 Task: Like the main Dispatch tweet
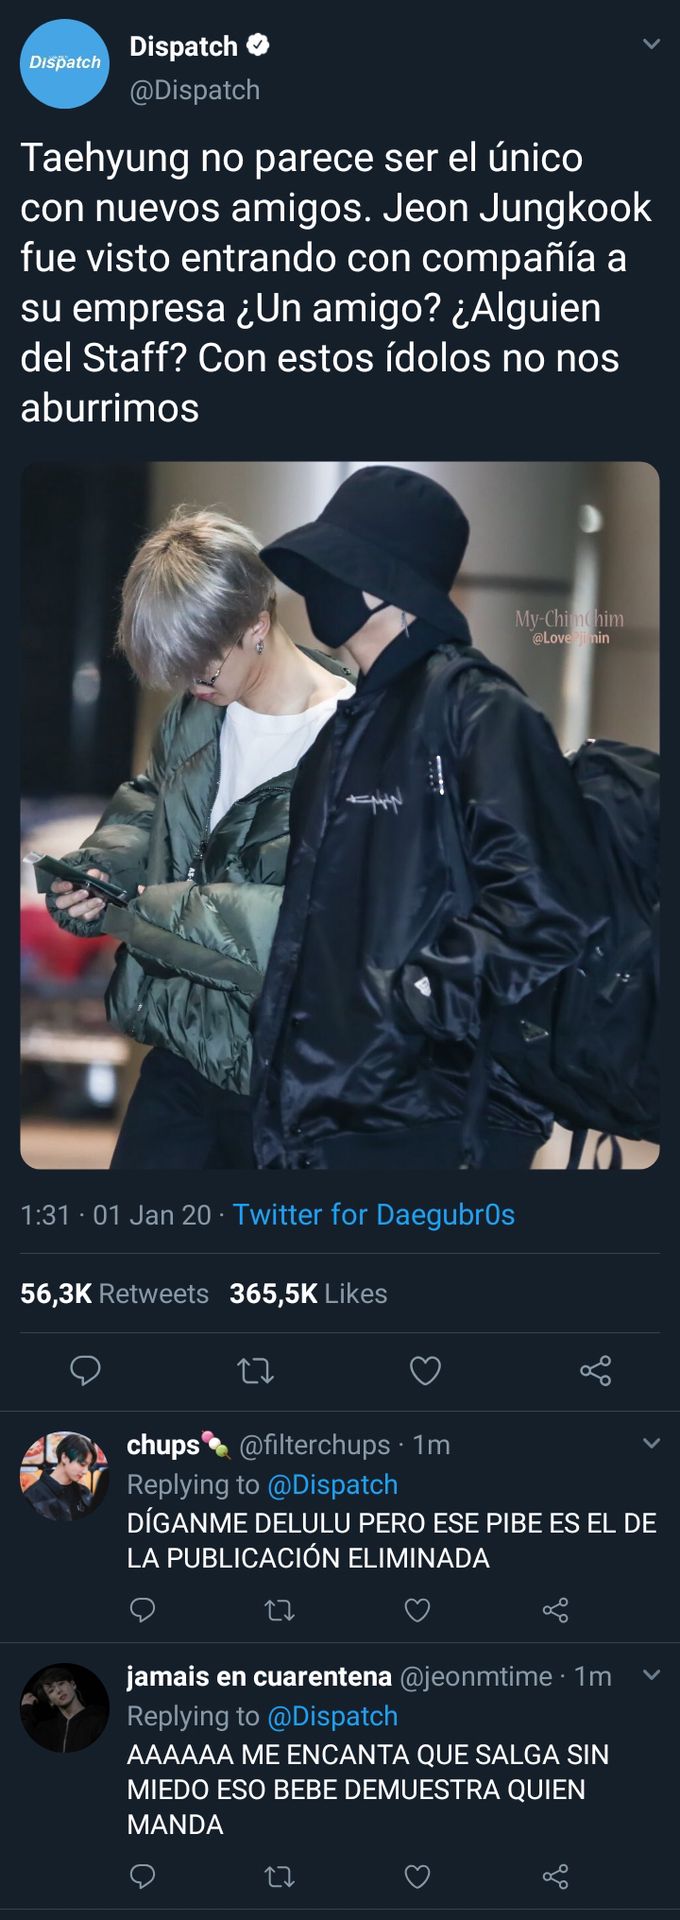click(x=425, y=1370)
